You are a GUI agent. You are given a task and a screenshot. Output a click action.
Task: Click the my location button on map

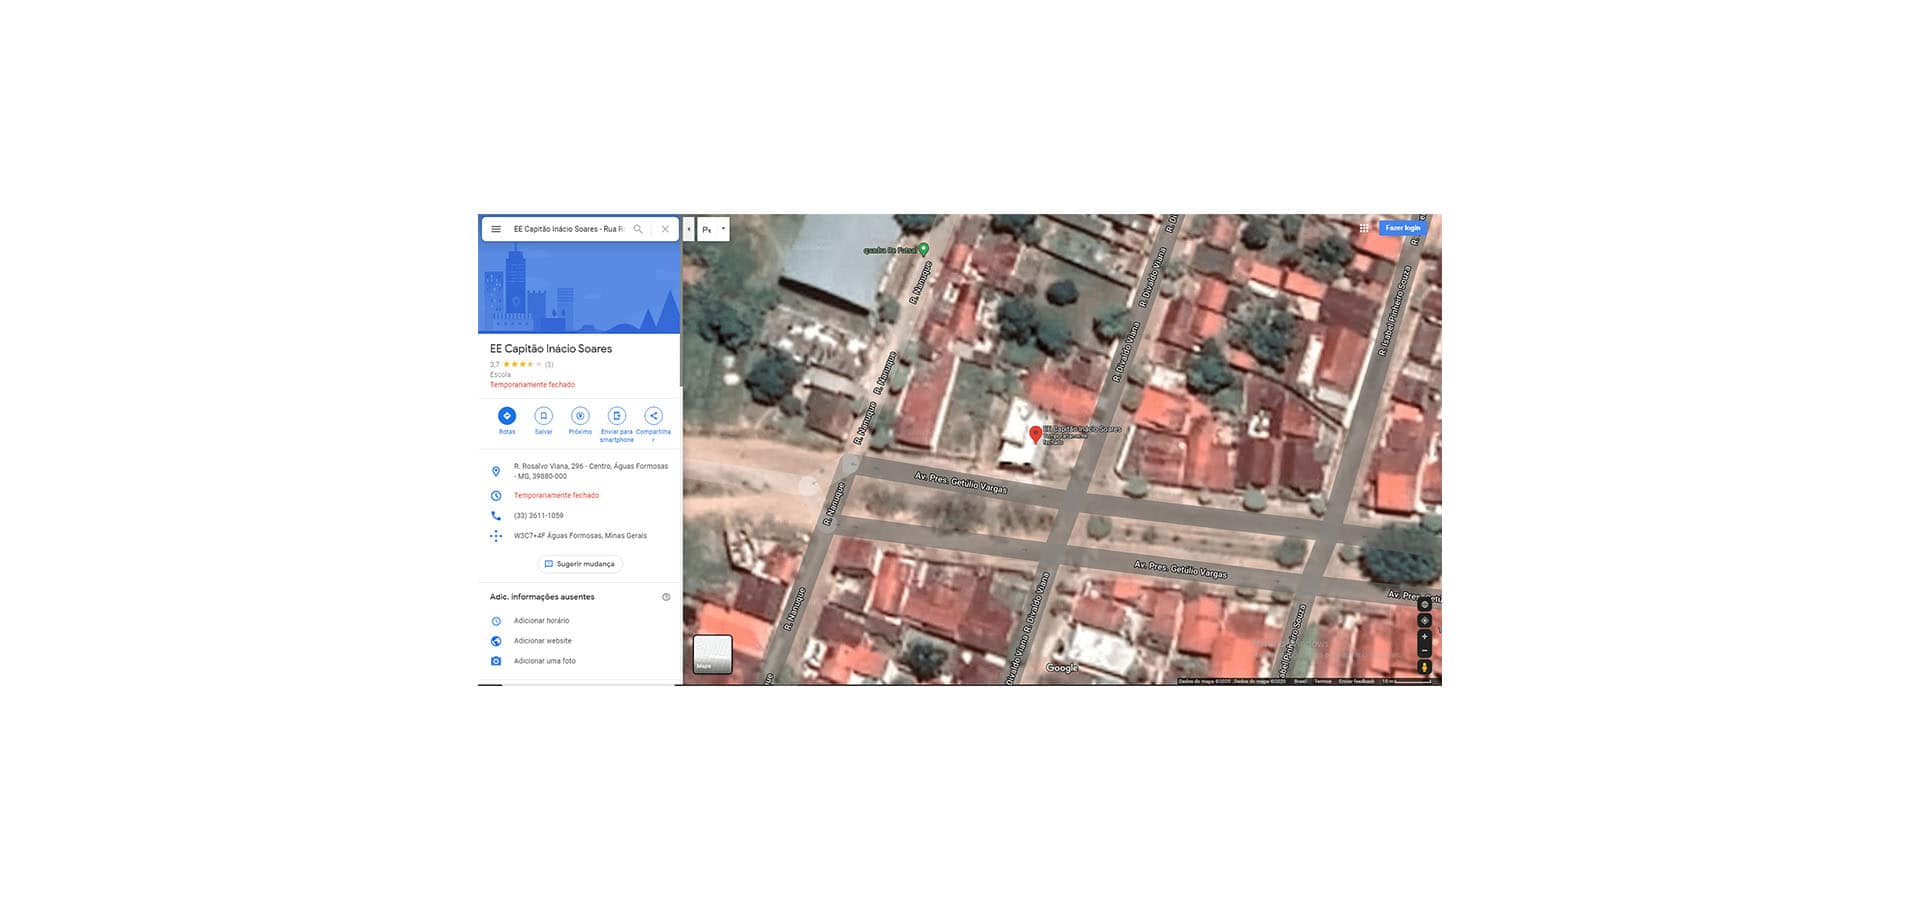[x=1425, y=621]
